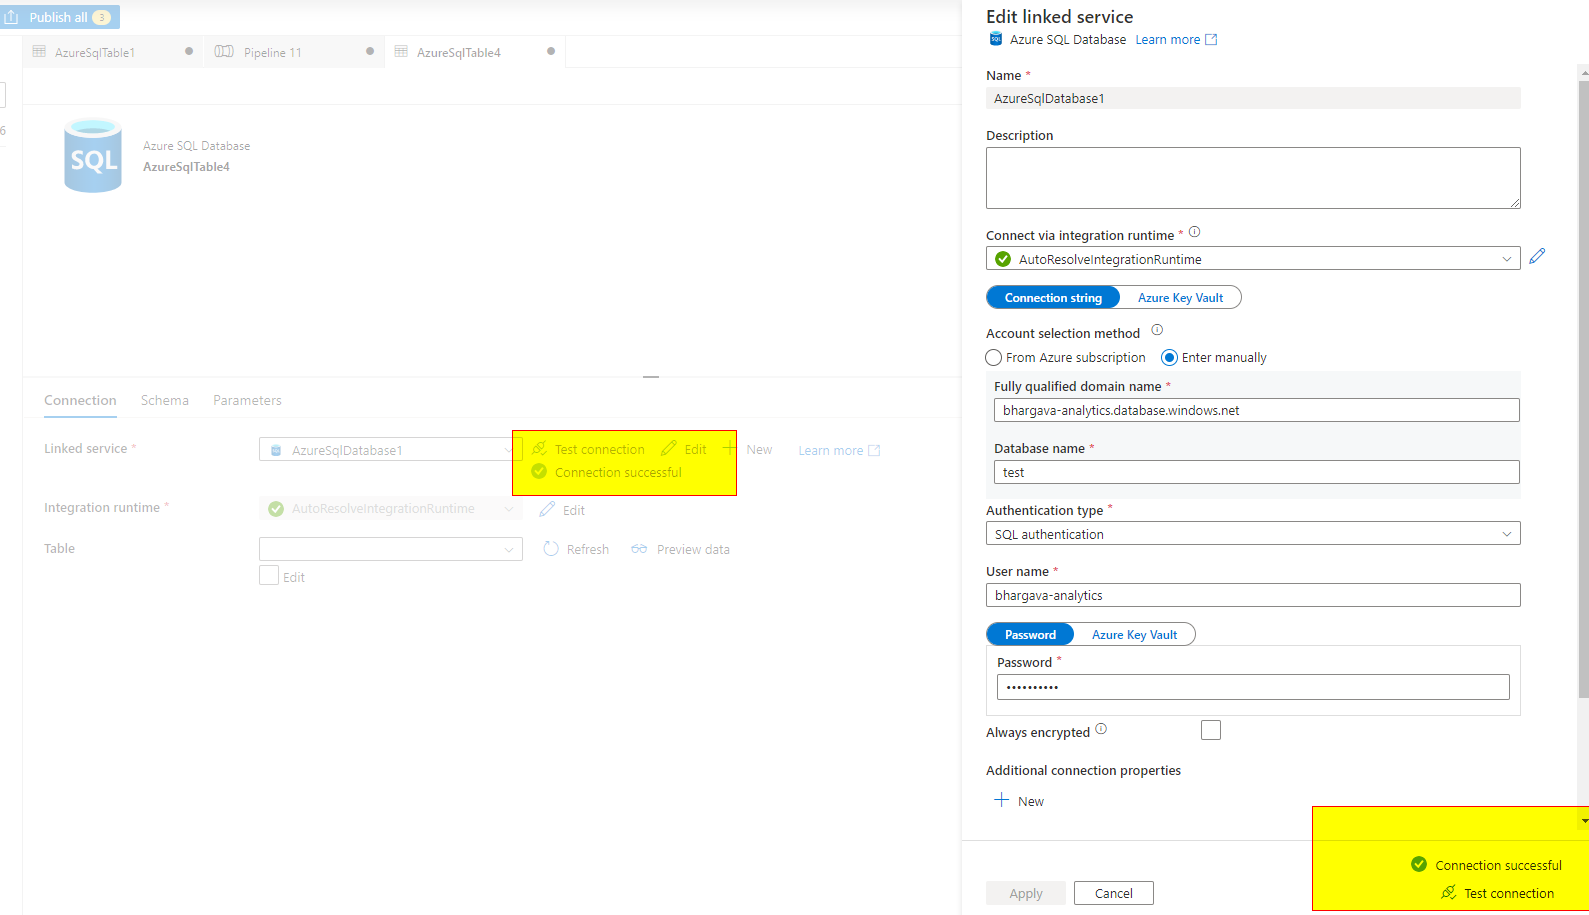Open the Pipeline 11 tab
1589x915 pixels.
[294, 52]
